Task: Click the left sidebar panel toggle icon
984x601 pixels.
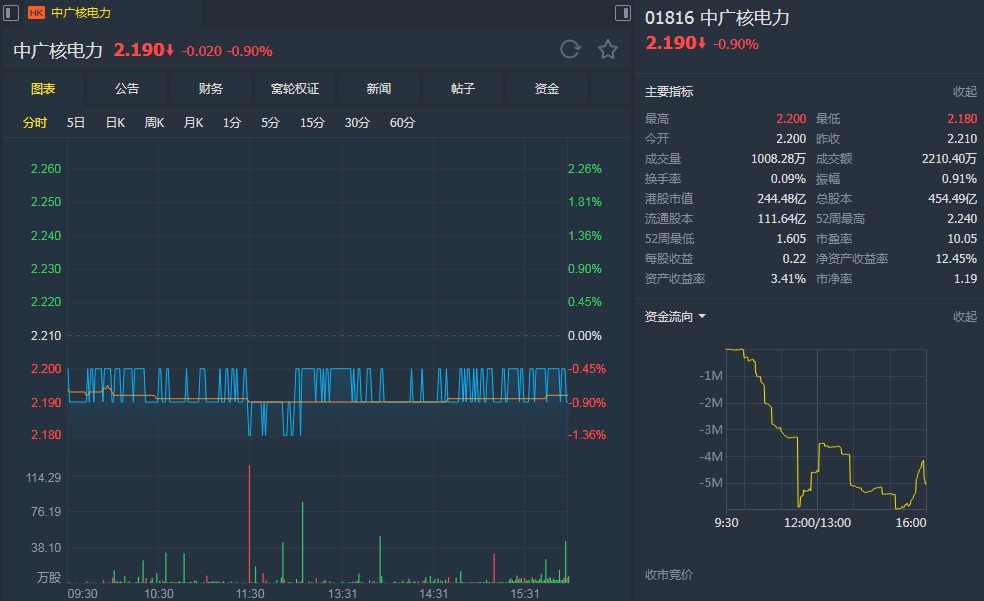Action: coord(11,13)
